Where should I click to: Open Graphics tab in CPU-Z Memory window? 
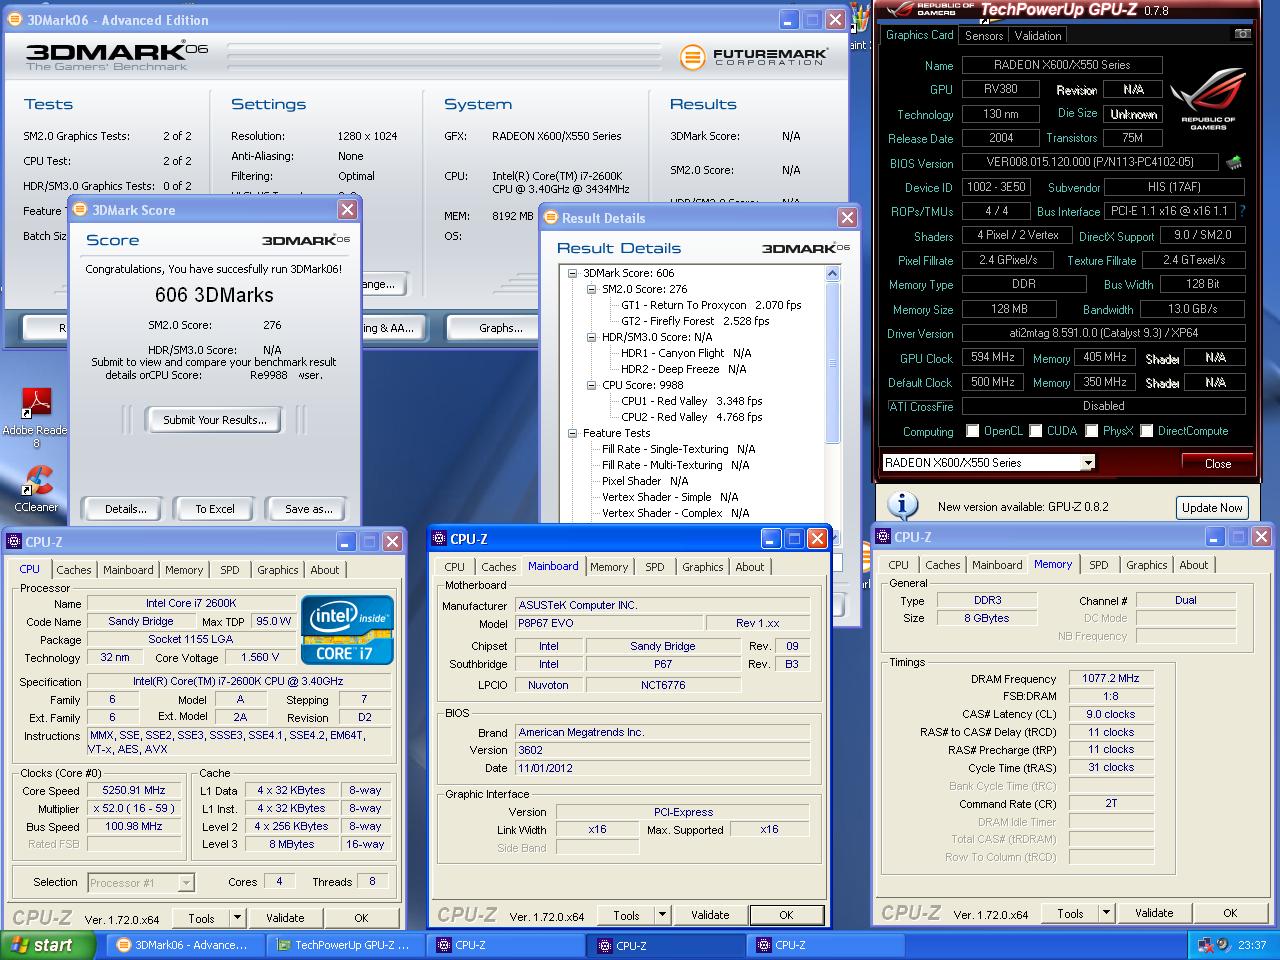click(x=1146, y=565)
